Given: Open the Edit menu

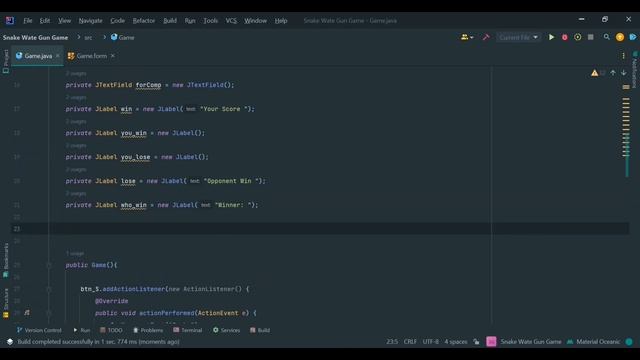Looking at the screenshot, I should pyautogui.click(x=44, y=20).
